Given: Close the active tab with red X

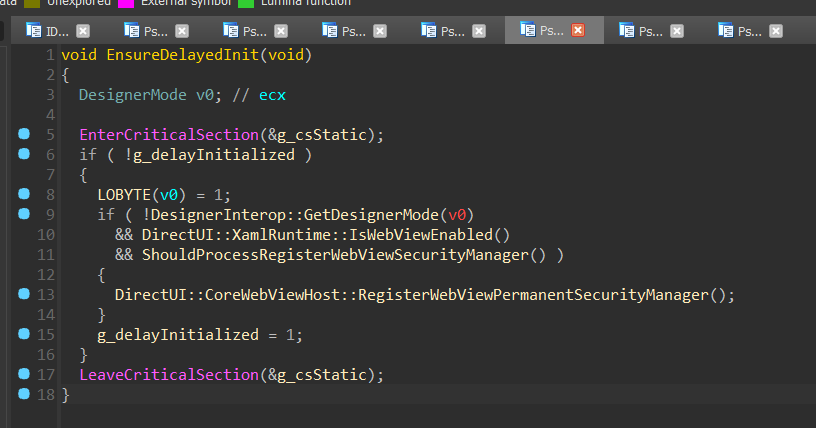Looking at the screenshot, I should pos(578,30).
